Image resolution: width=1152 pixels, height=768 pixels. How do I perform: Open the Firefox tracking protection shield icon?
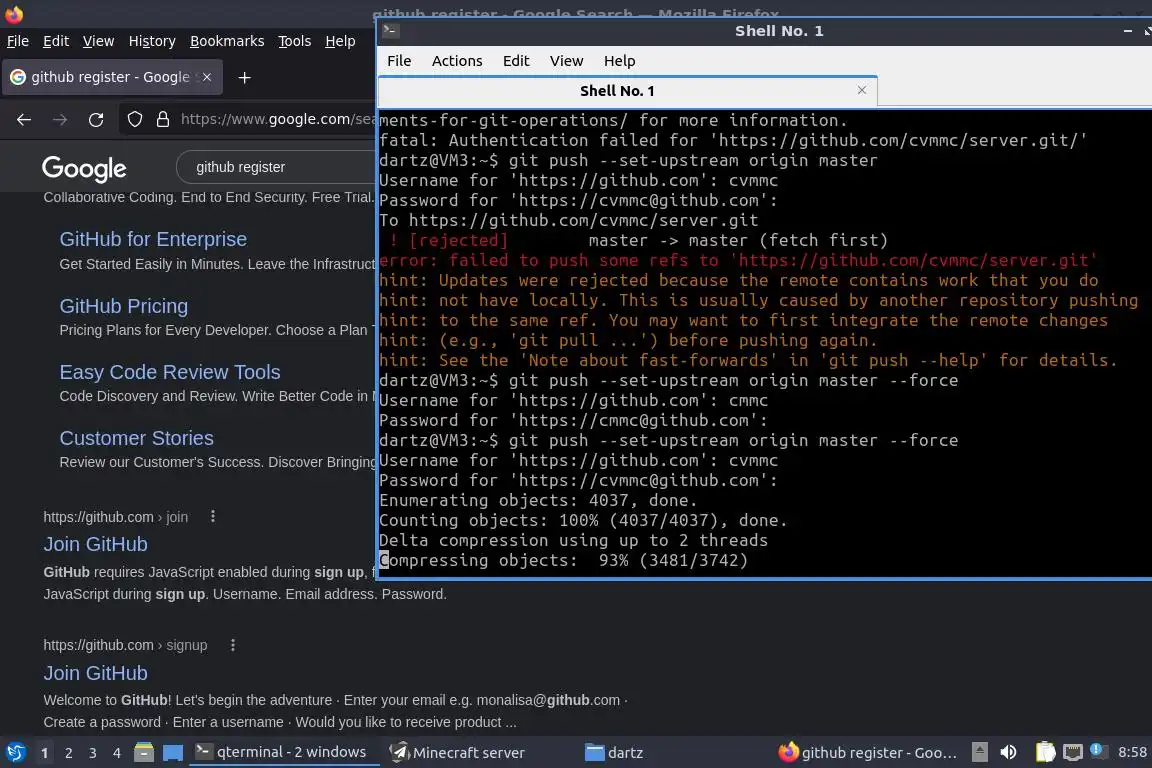(135, 119)
